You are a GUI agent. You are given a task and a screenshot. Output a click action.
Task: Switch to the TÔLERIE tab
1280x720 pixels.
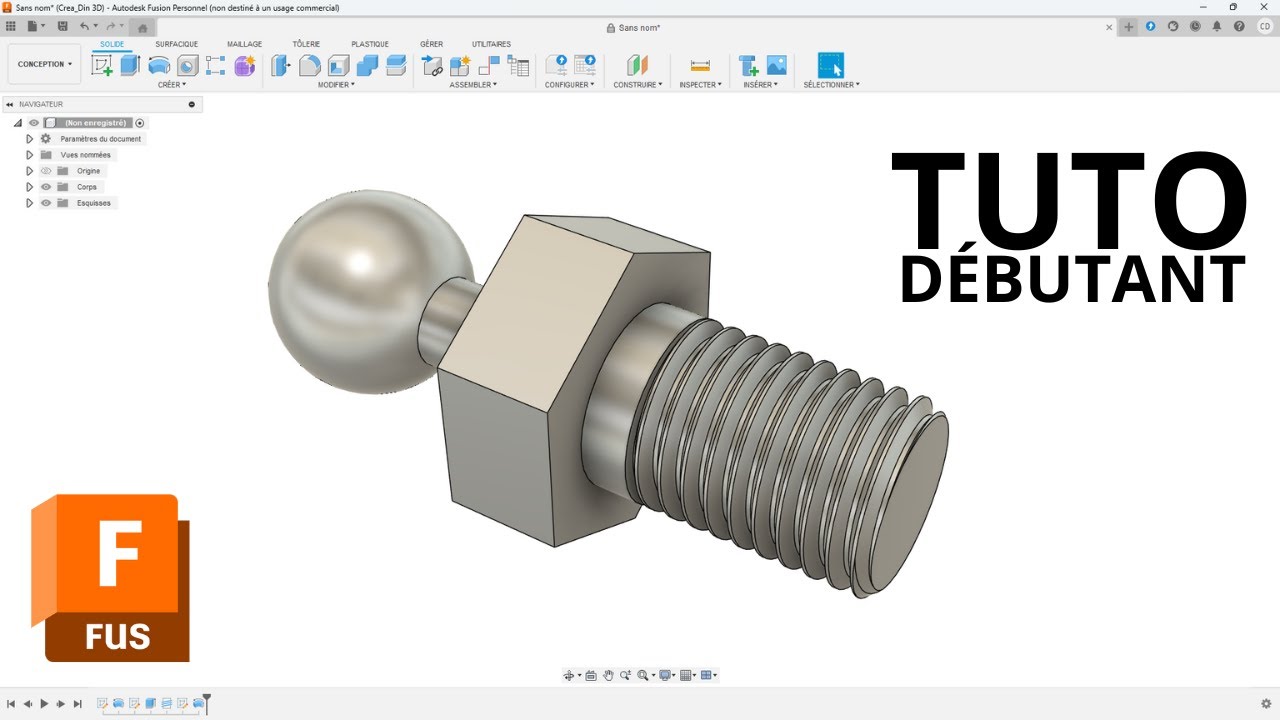point(306,44)
